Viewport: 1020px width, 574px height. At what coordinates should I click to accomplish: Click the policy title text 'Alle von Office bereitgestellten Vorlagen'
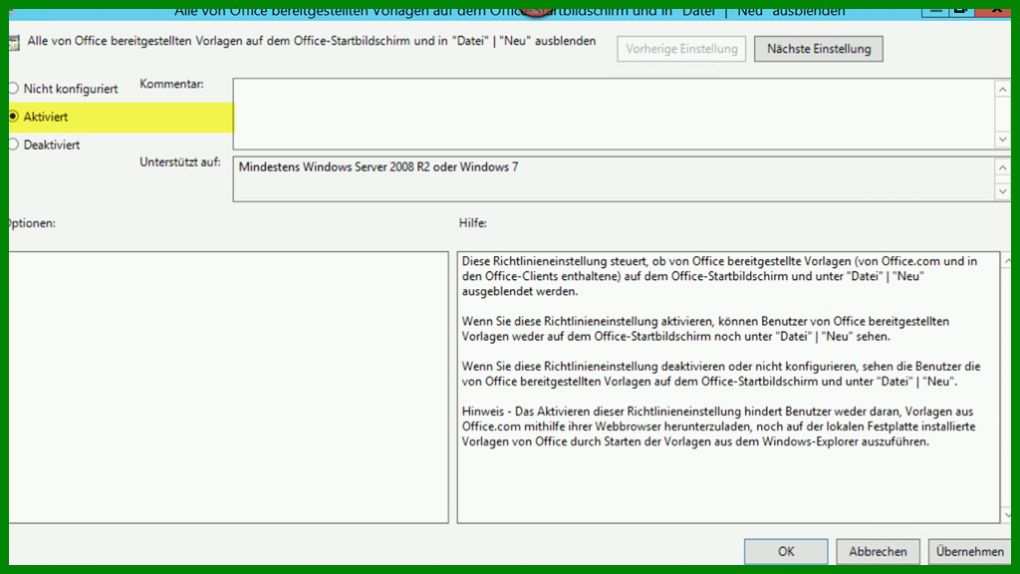(x=312, y=41)
